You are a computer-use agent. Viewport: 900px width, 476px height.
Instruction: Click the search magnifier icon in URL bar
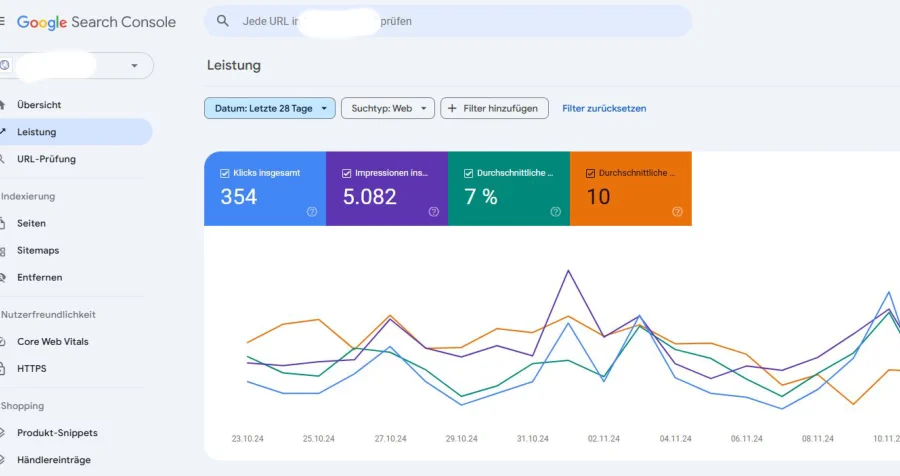coord(223,21)
